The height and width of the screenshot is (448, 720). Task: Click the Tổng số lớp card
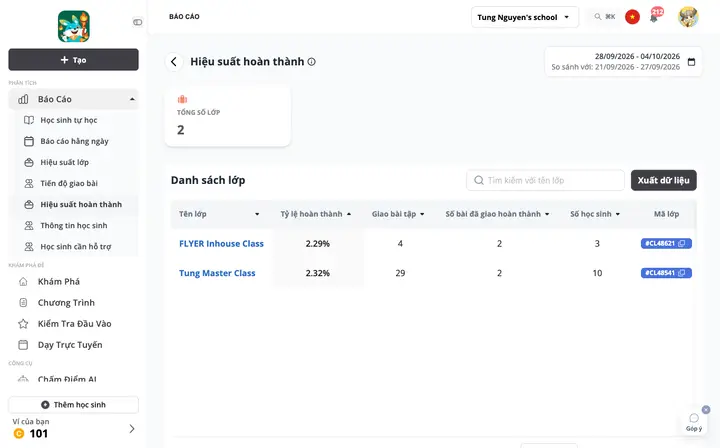coord(228,116)
